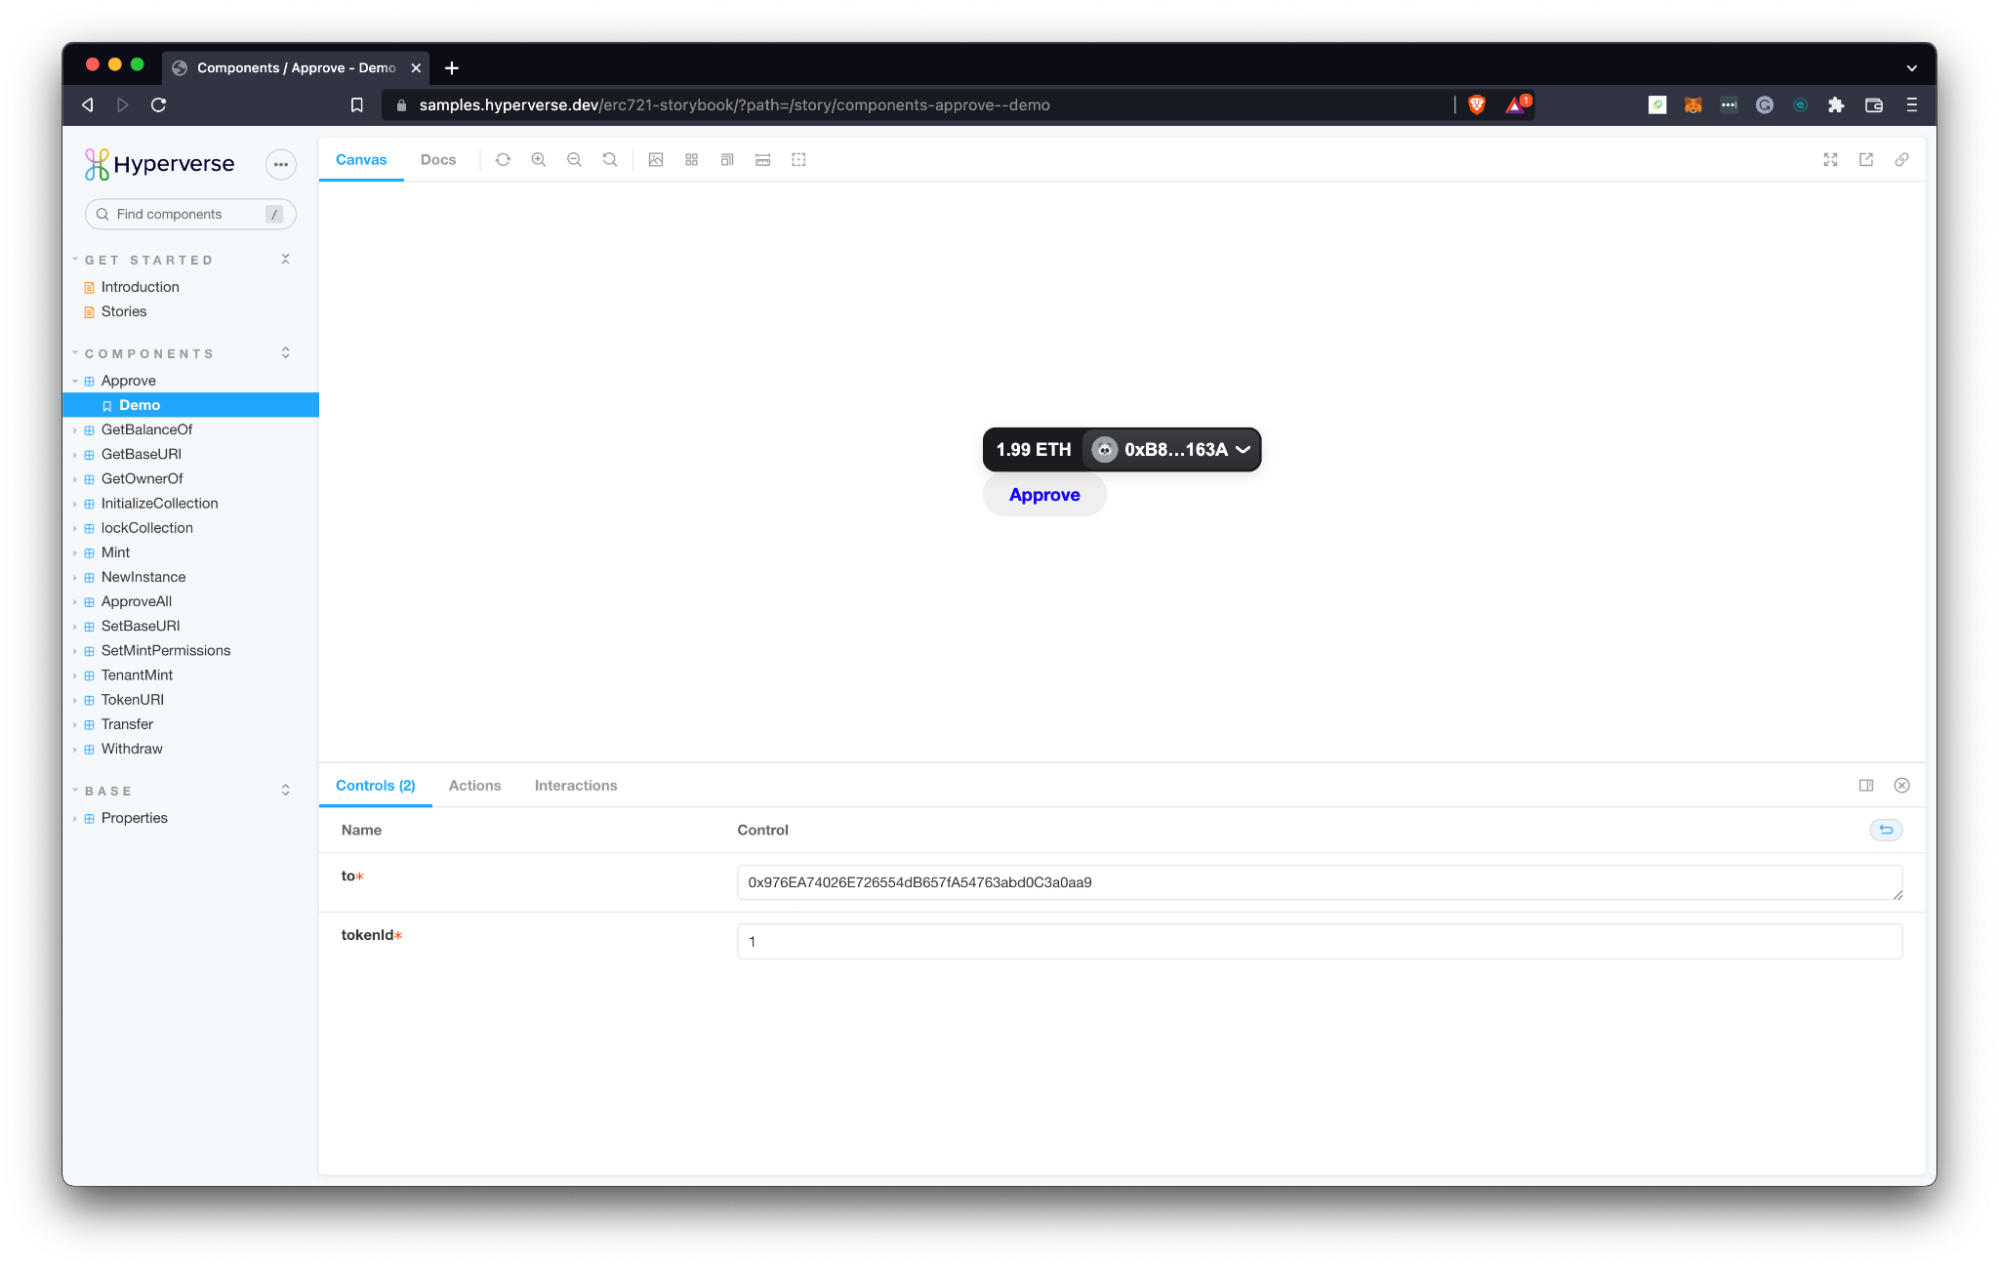Go full screen with the expand icon
Viewport: 1999px width, 1268px height.
click(x=1830, y=160)
